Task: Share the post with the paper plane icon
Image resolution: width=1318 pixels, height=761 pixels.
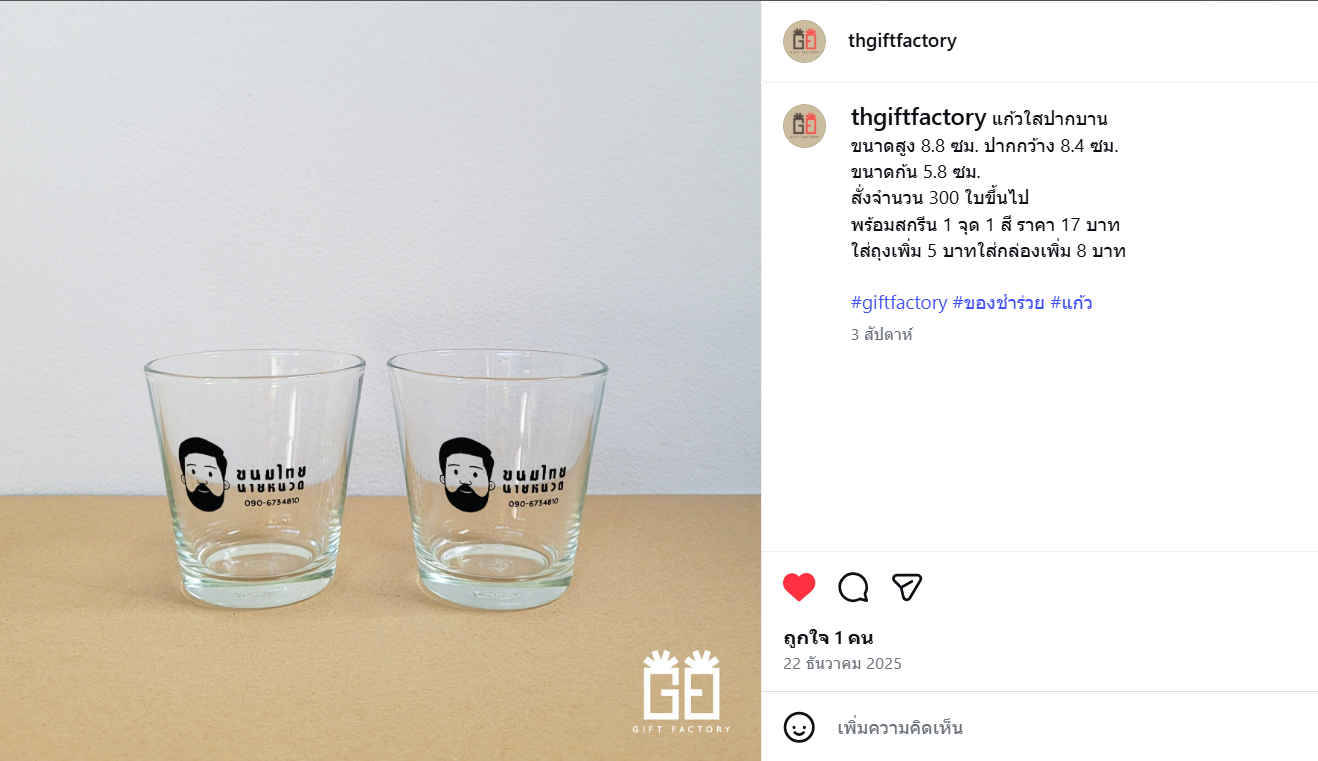Action: click(x=906, y=587)
